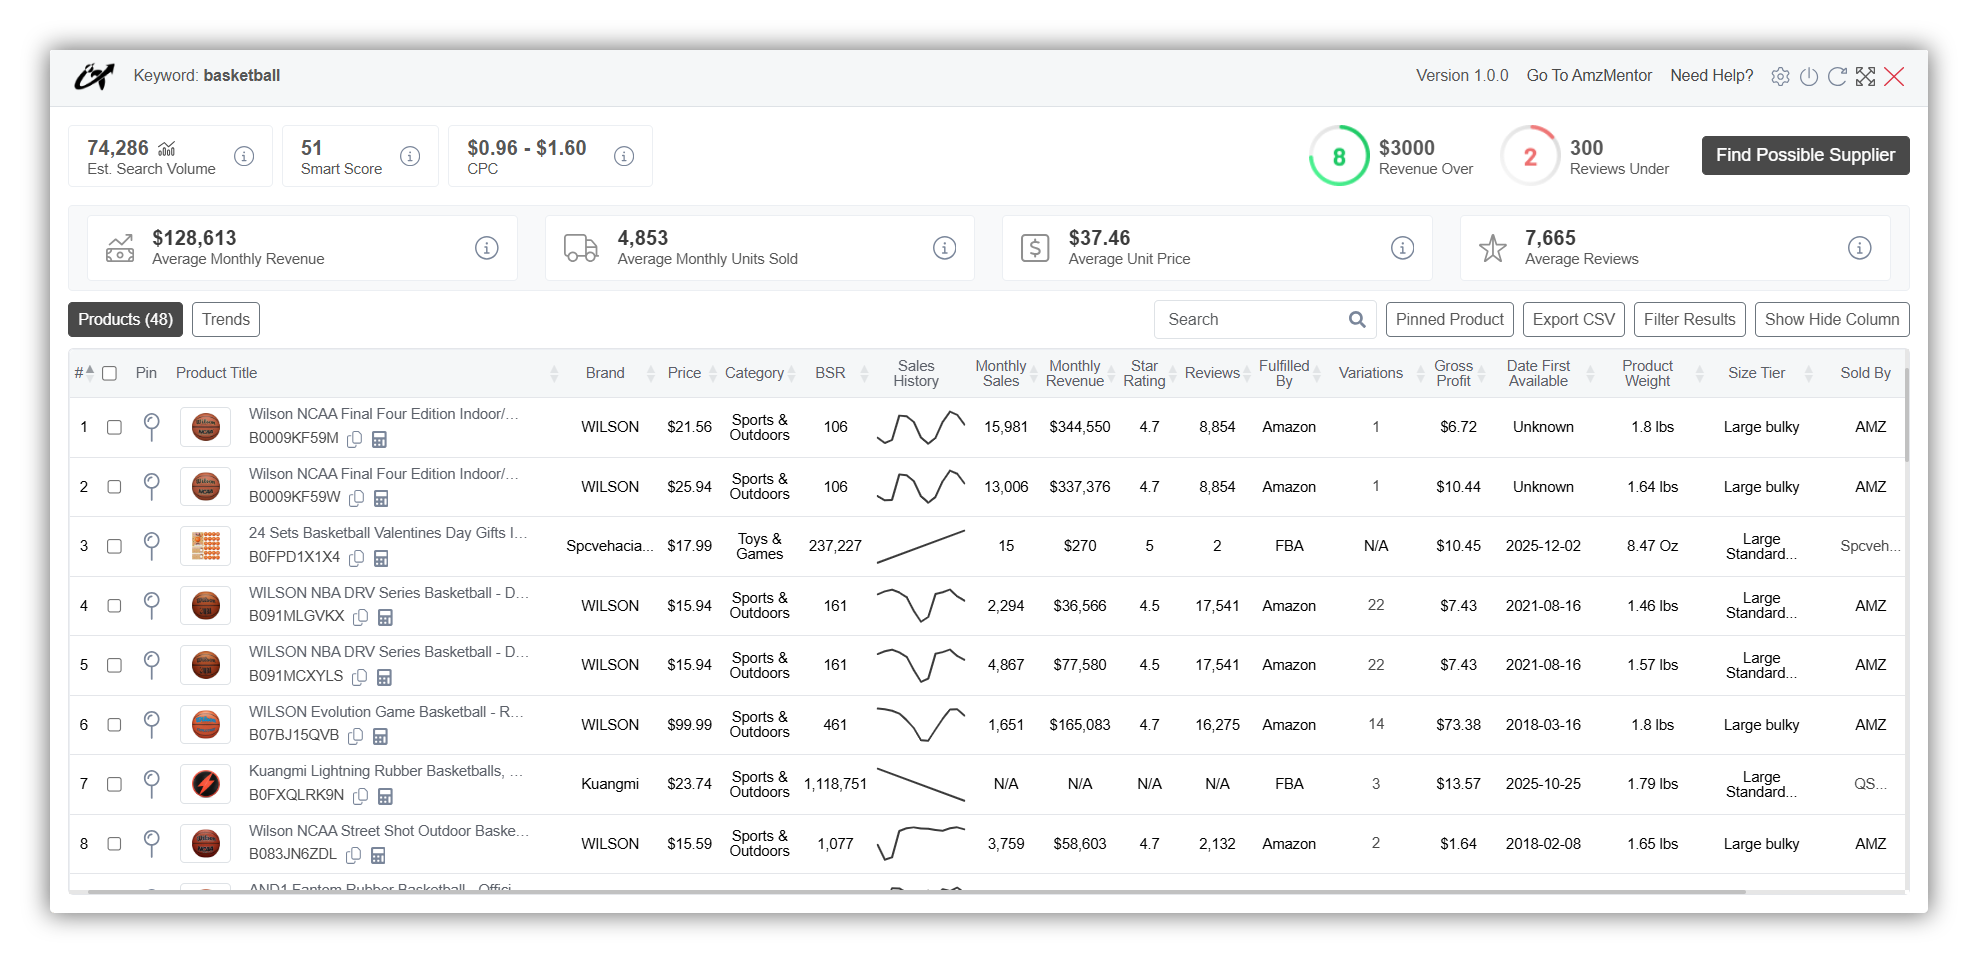
Task: Open calculator for ASIN B07BJ15QVB
Action: coord(380,737)
